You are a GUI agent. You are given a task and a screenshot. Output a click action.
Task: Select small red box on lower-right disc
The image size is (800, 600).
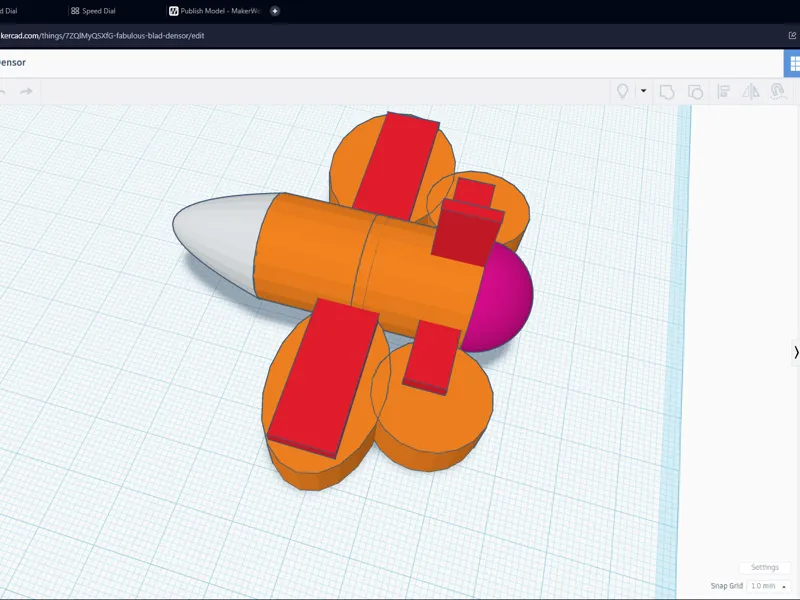click(x=432, y=357)
